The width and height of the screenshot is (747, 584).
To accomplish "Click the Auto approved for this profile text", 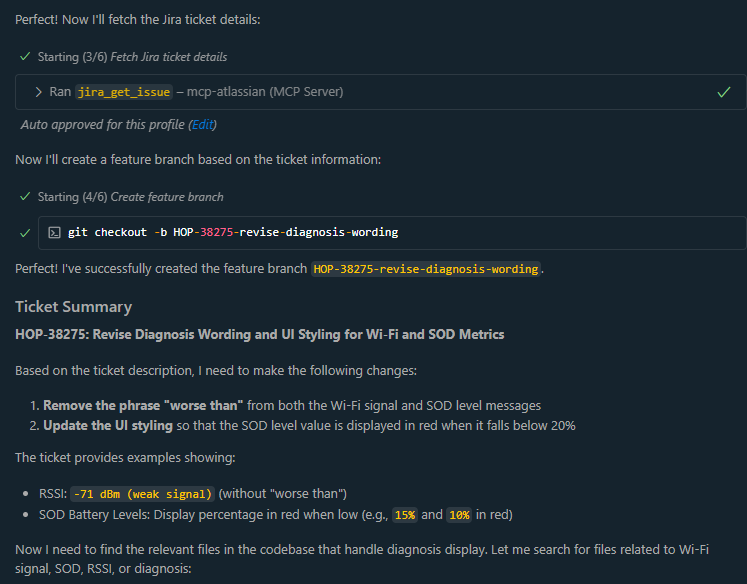I will 104,125.
